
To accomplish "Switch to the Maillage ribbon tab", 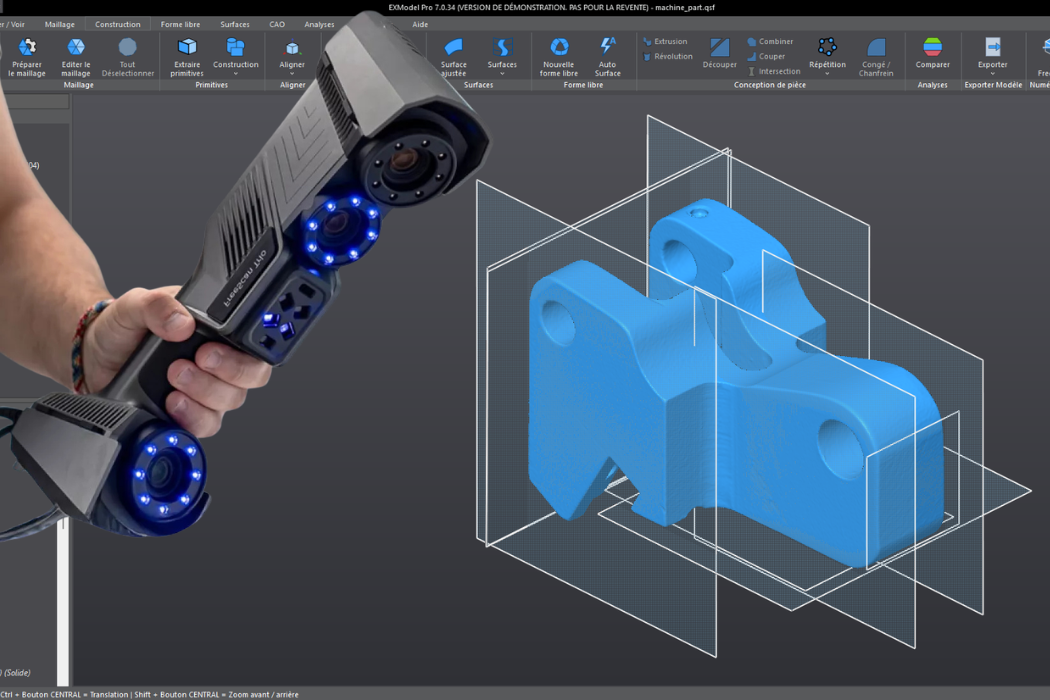I will click(x=60, y=24).
